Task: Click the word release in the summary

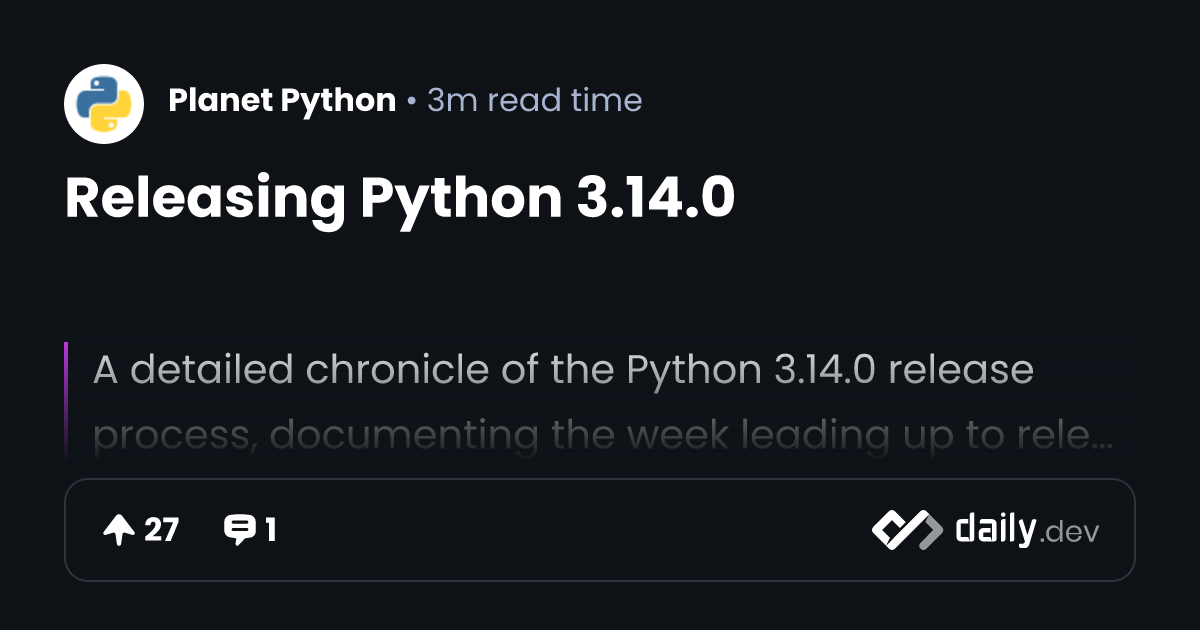Action: tap(961, 371)
